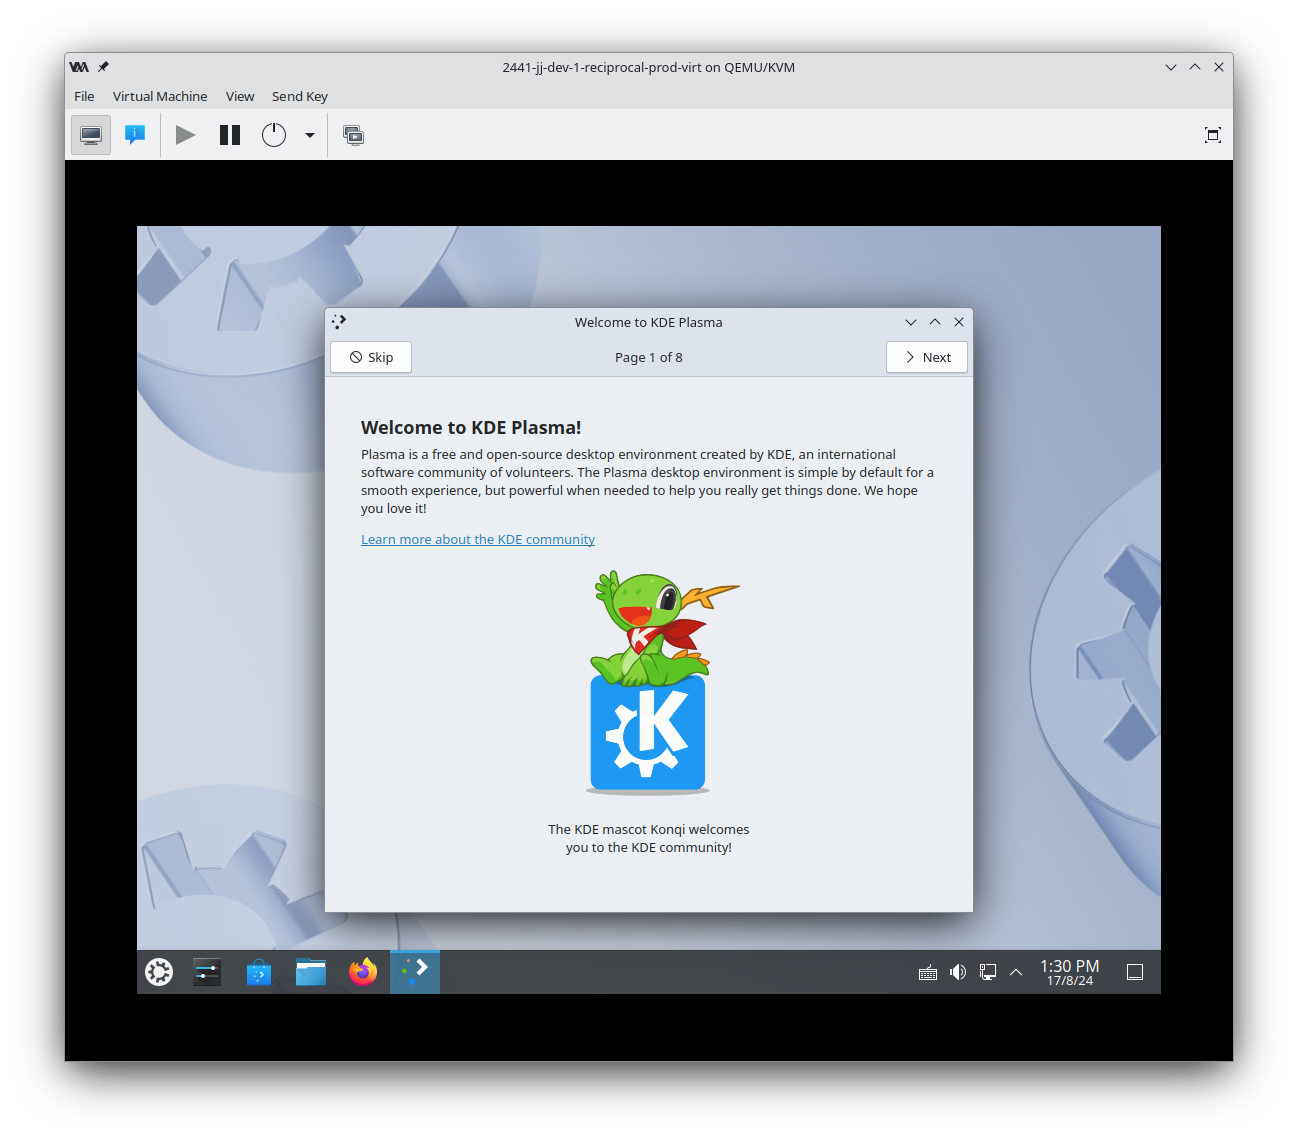Open Dolphin file manager from taskbar
The image size is (1298, 1138).
[x=311, y=972]
